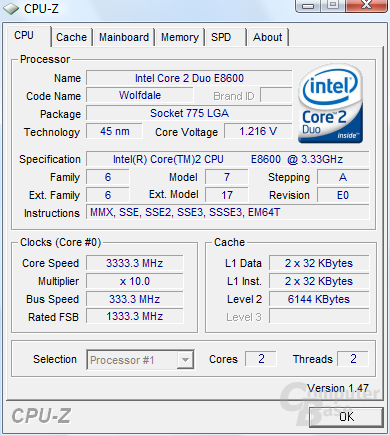The width and height of the screenshot is (390, 436).
Task: Close the CPU-Z window
Action: click(x=366, y=5)
